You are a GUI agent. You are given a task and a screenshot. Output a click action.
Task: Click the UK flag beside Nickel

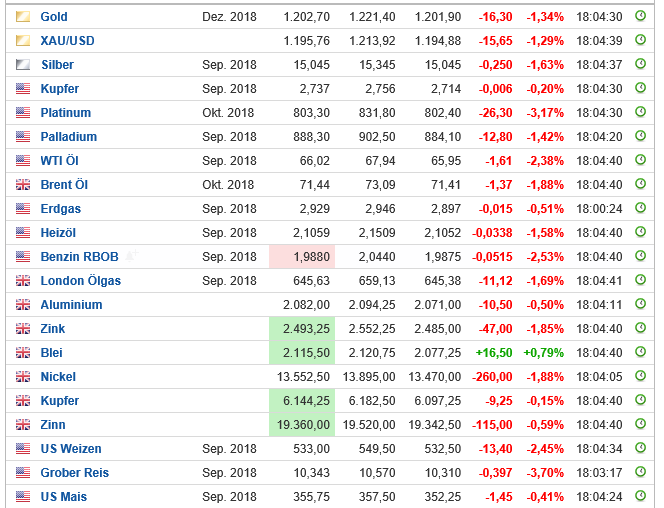pyautogui.click(x=22, y=377)
